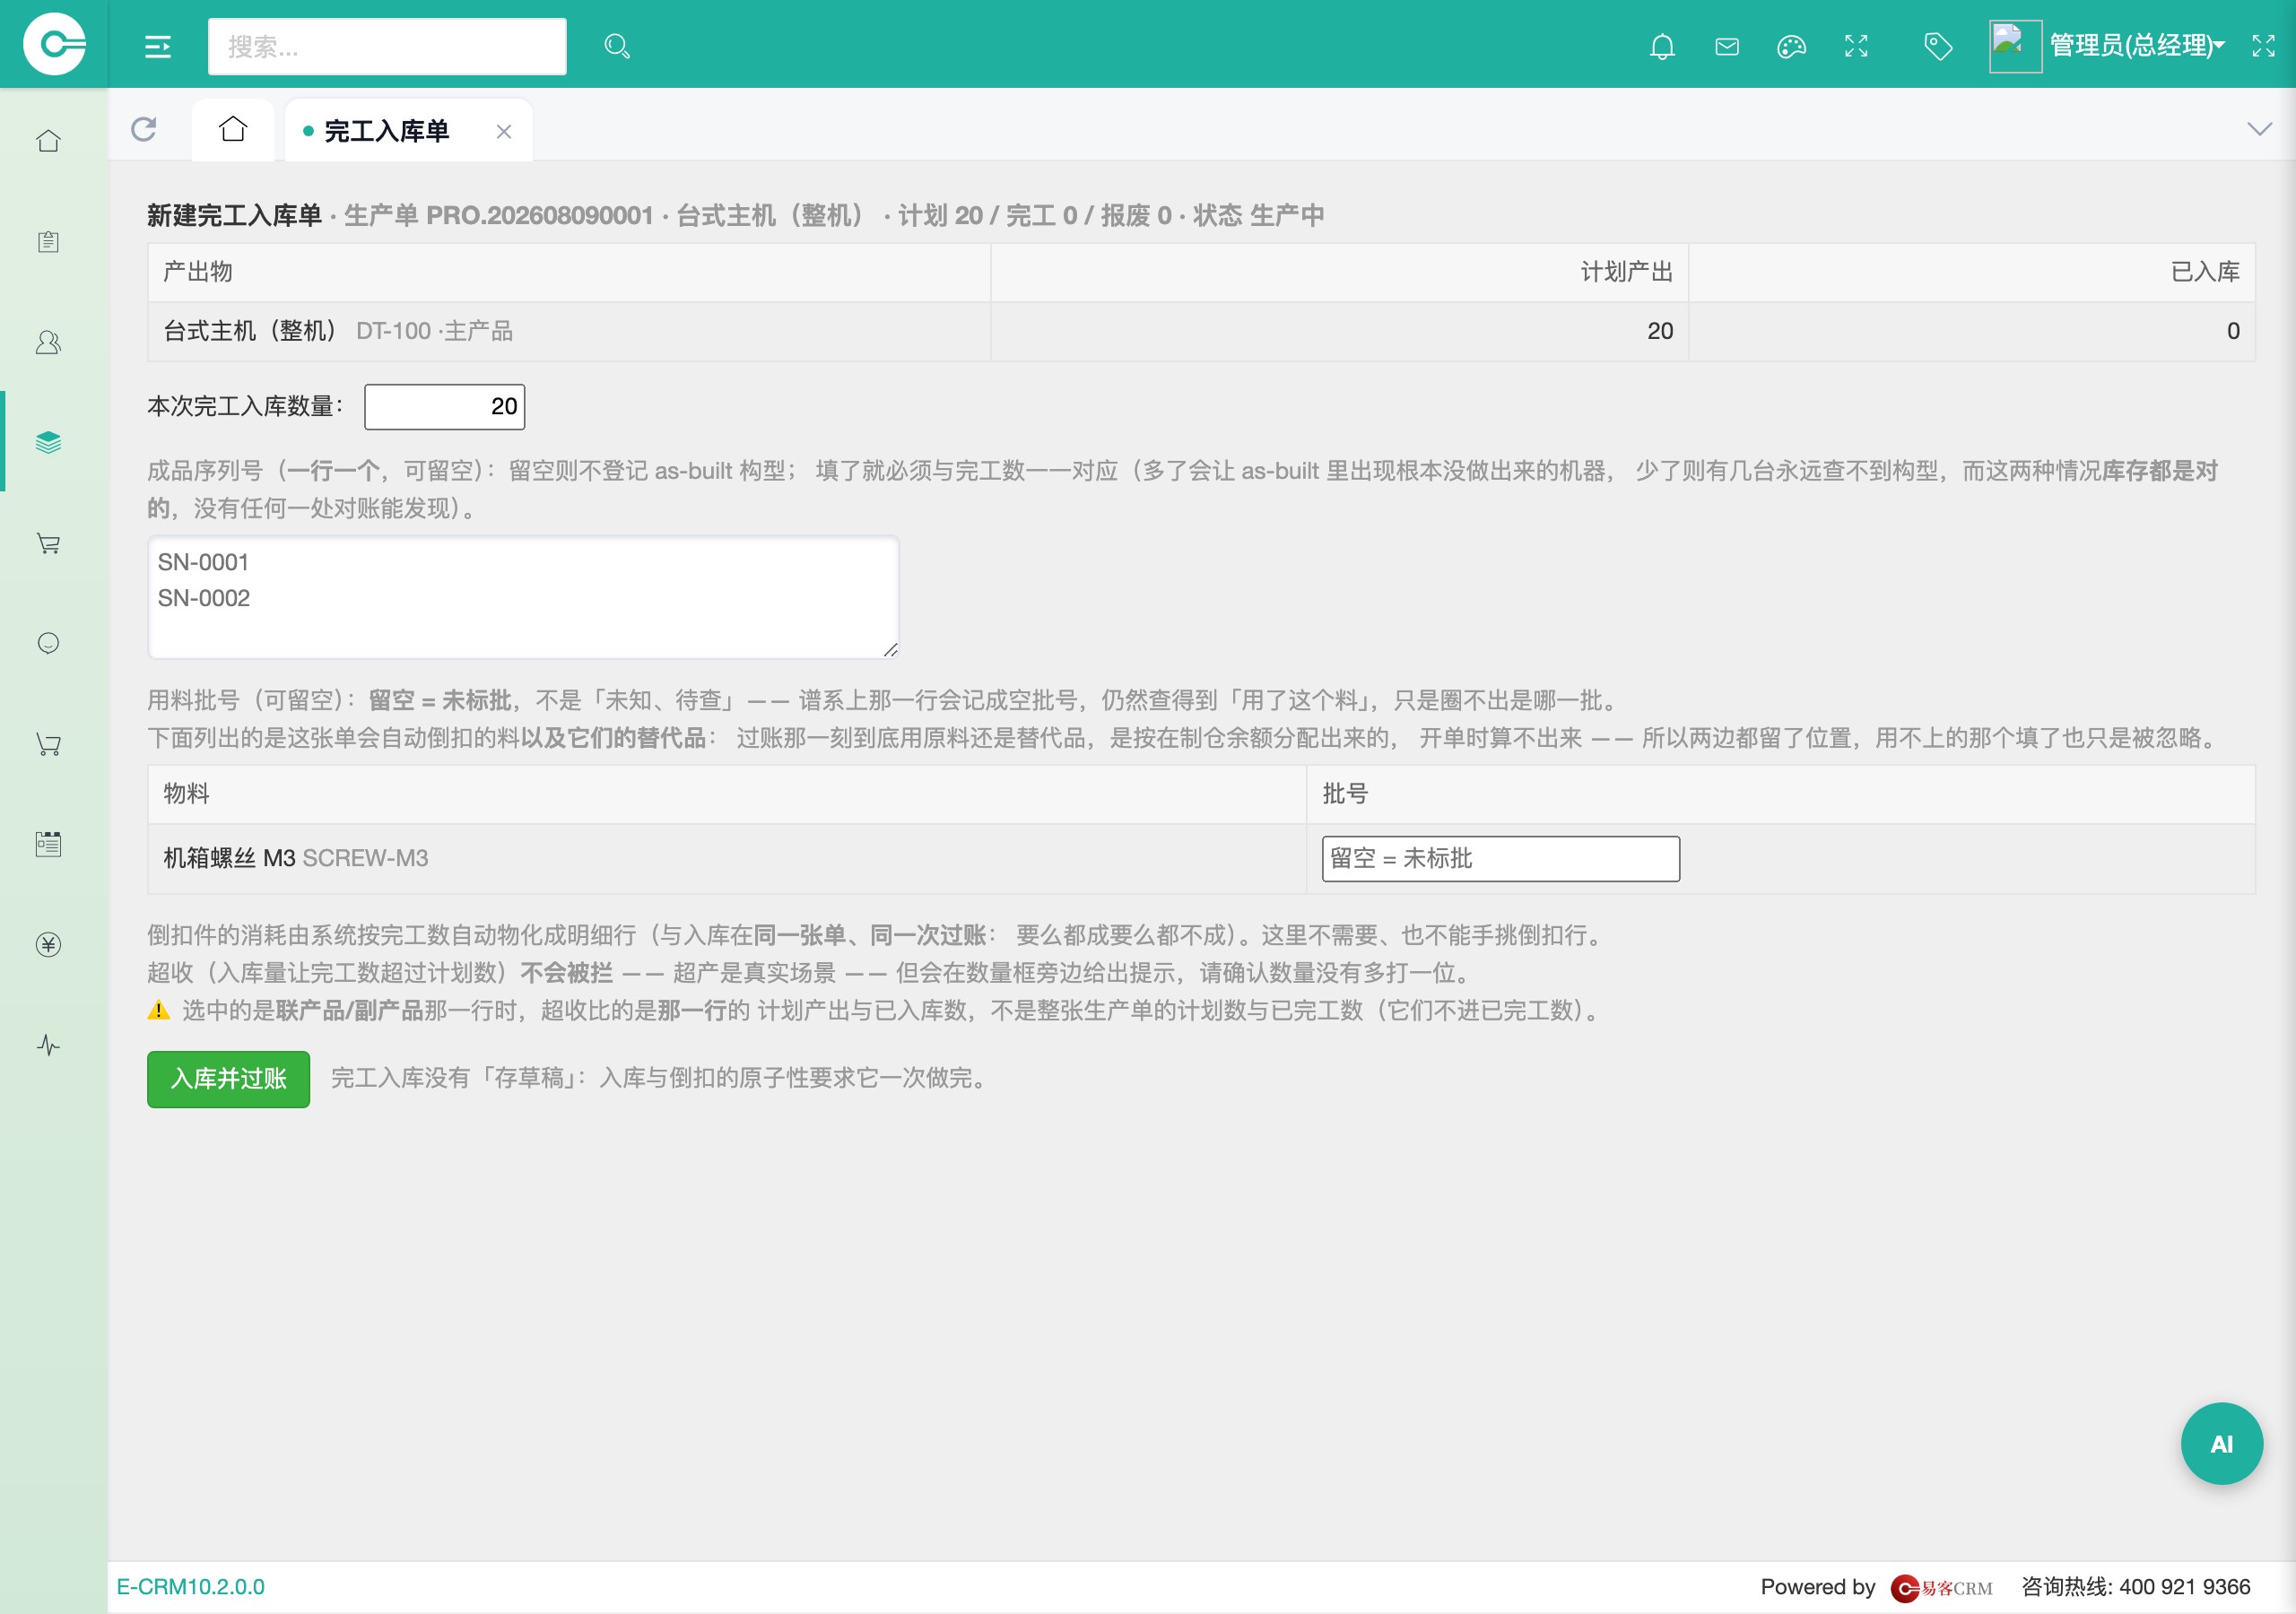Click fullscreen icon at far right header

point(2263,46)
